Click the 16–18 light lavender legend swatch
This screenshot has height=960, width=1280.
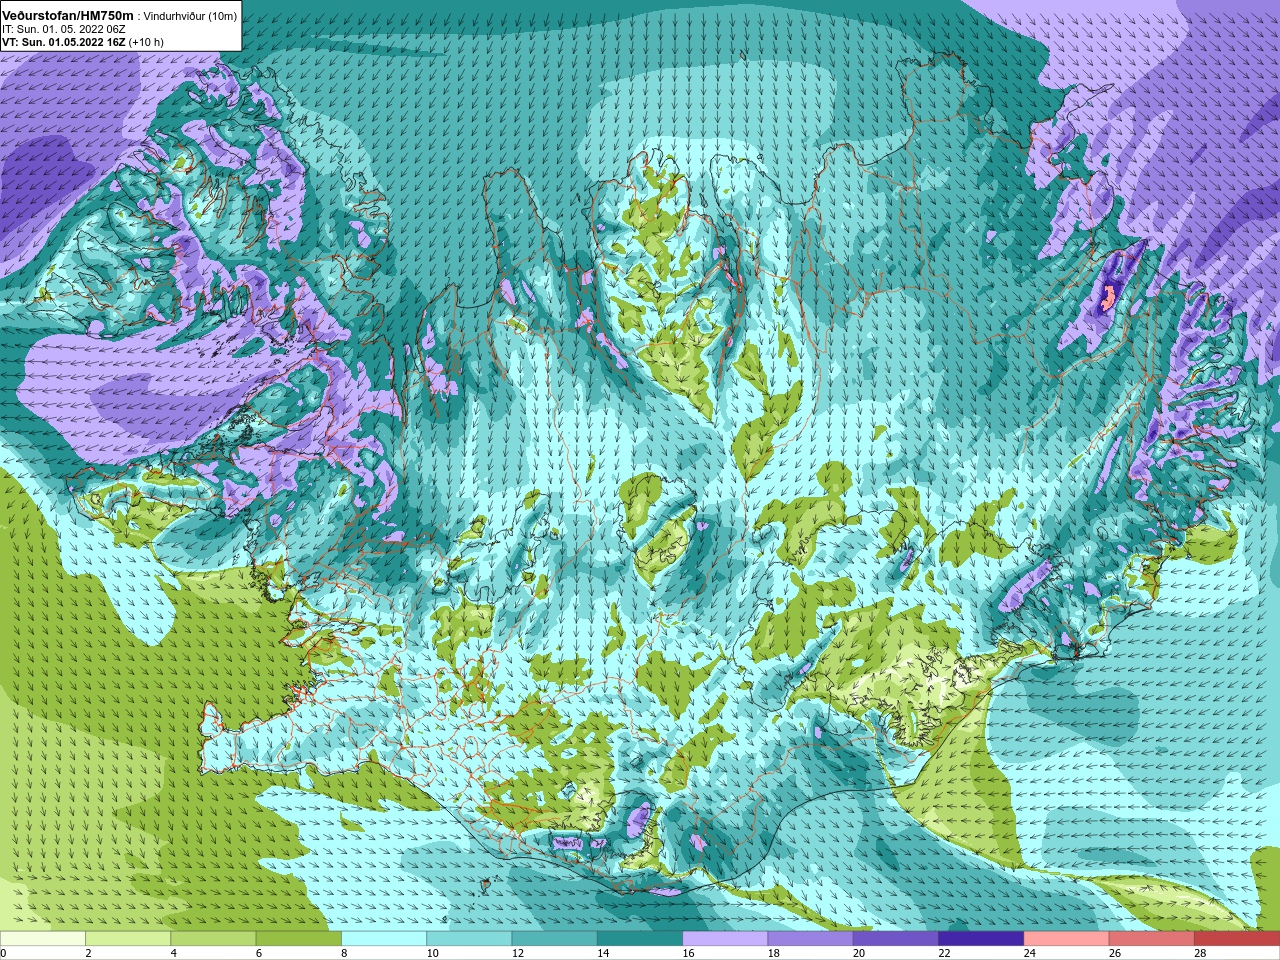[725, 939]
